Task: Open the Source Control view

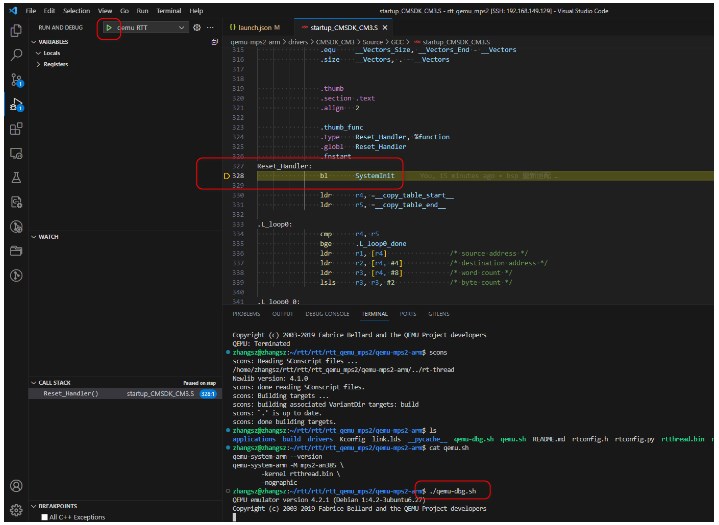Action: pyautogui.click(x=15, y=80)
